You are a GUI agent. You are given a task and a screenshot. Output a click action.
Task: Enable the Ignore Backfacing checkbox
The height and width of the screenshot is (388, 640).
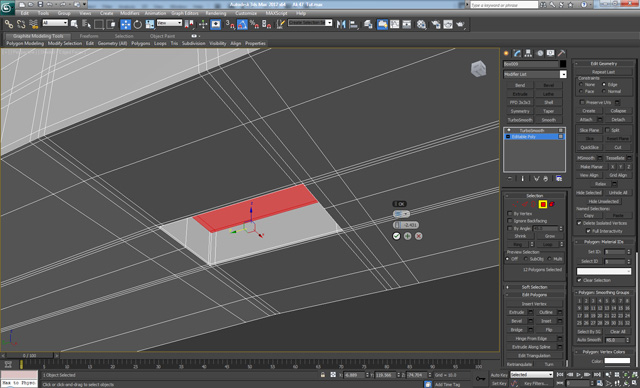coord(509,221)
